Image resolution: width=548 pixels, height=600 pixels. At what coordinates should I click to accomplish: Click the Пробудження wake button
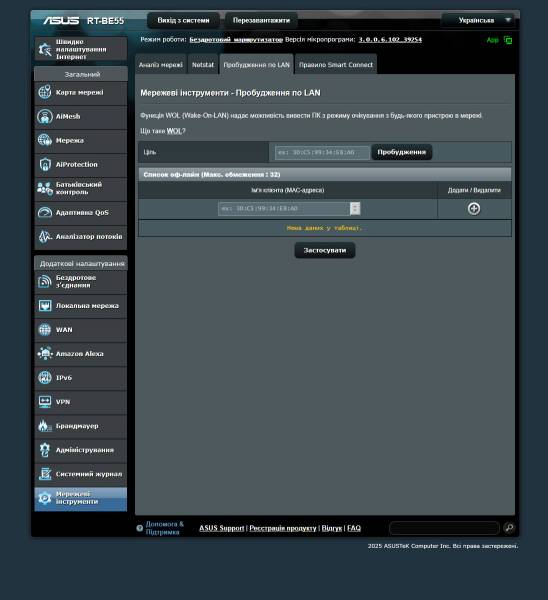point(402,152)
